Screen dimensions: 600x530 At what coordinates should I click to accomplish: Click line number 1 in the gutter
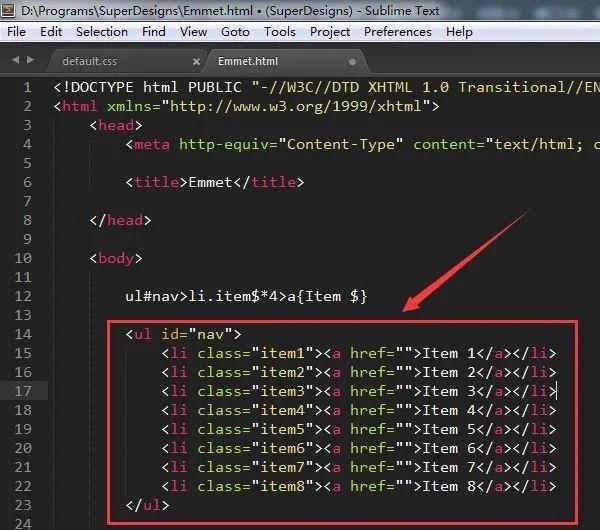pyautogui.click(x=27, y=88)
